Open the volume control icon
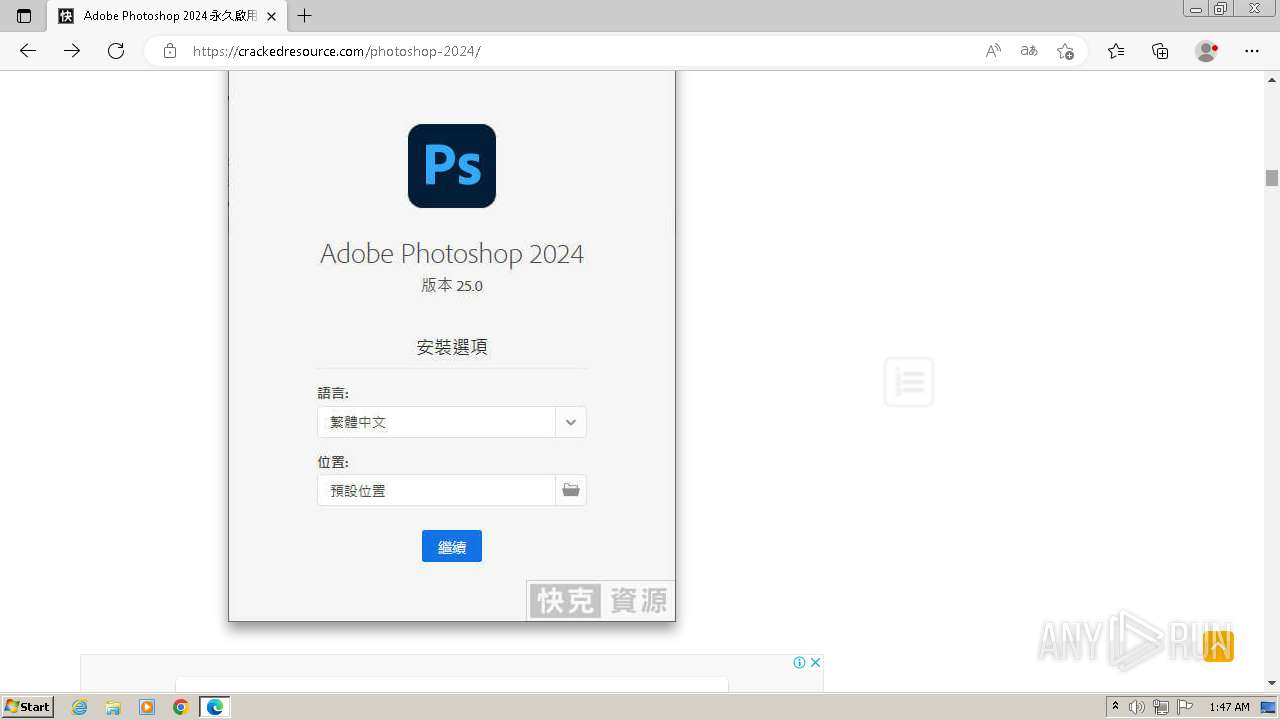The height and width of the screenshot is (720, 1280). click(1137, 707)
